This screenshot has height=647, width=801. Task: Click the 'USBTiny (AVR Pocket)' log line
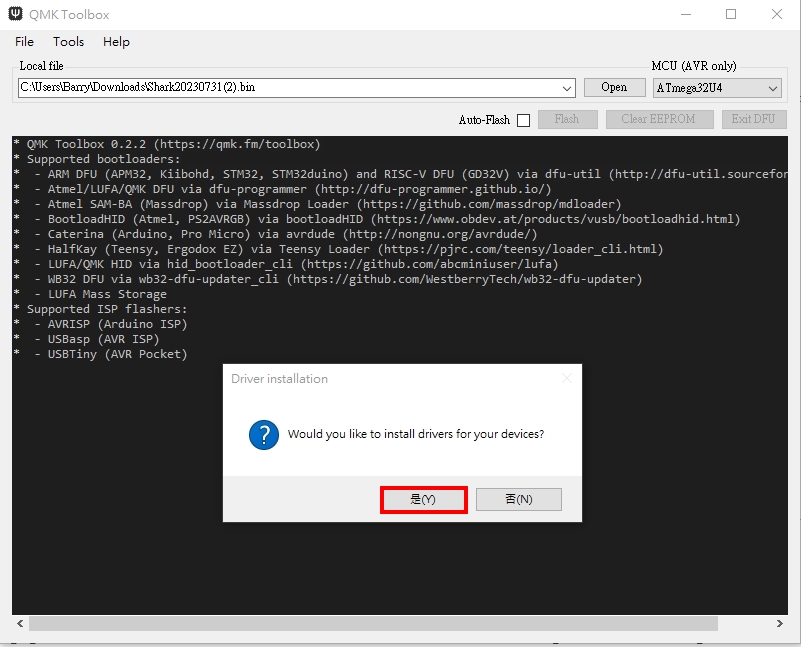[x=101, y=354]
